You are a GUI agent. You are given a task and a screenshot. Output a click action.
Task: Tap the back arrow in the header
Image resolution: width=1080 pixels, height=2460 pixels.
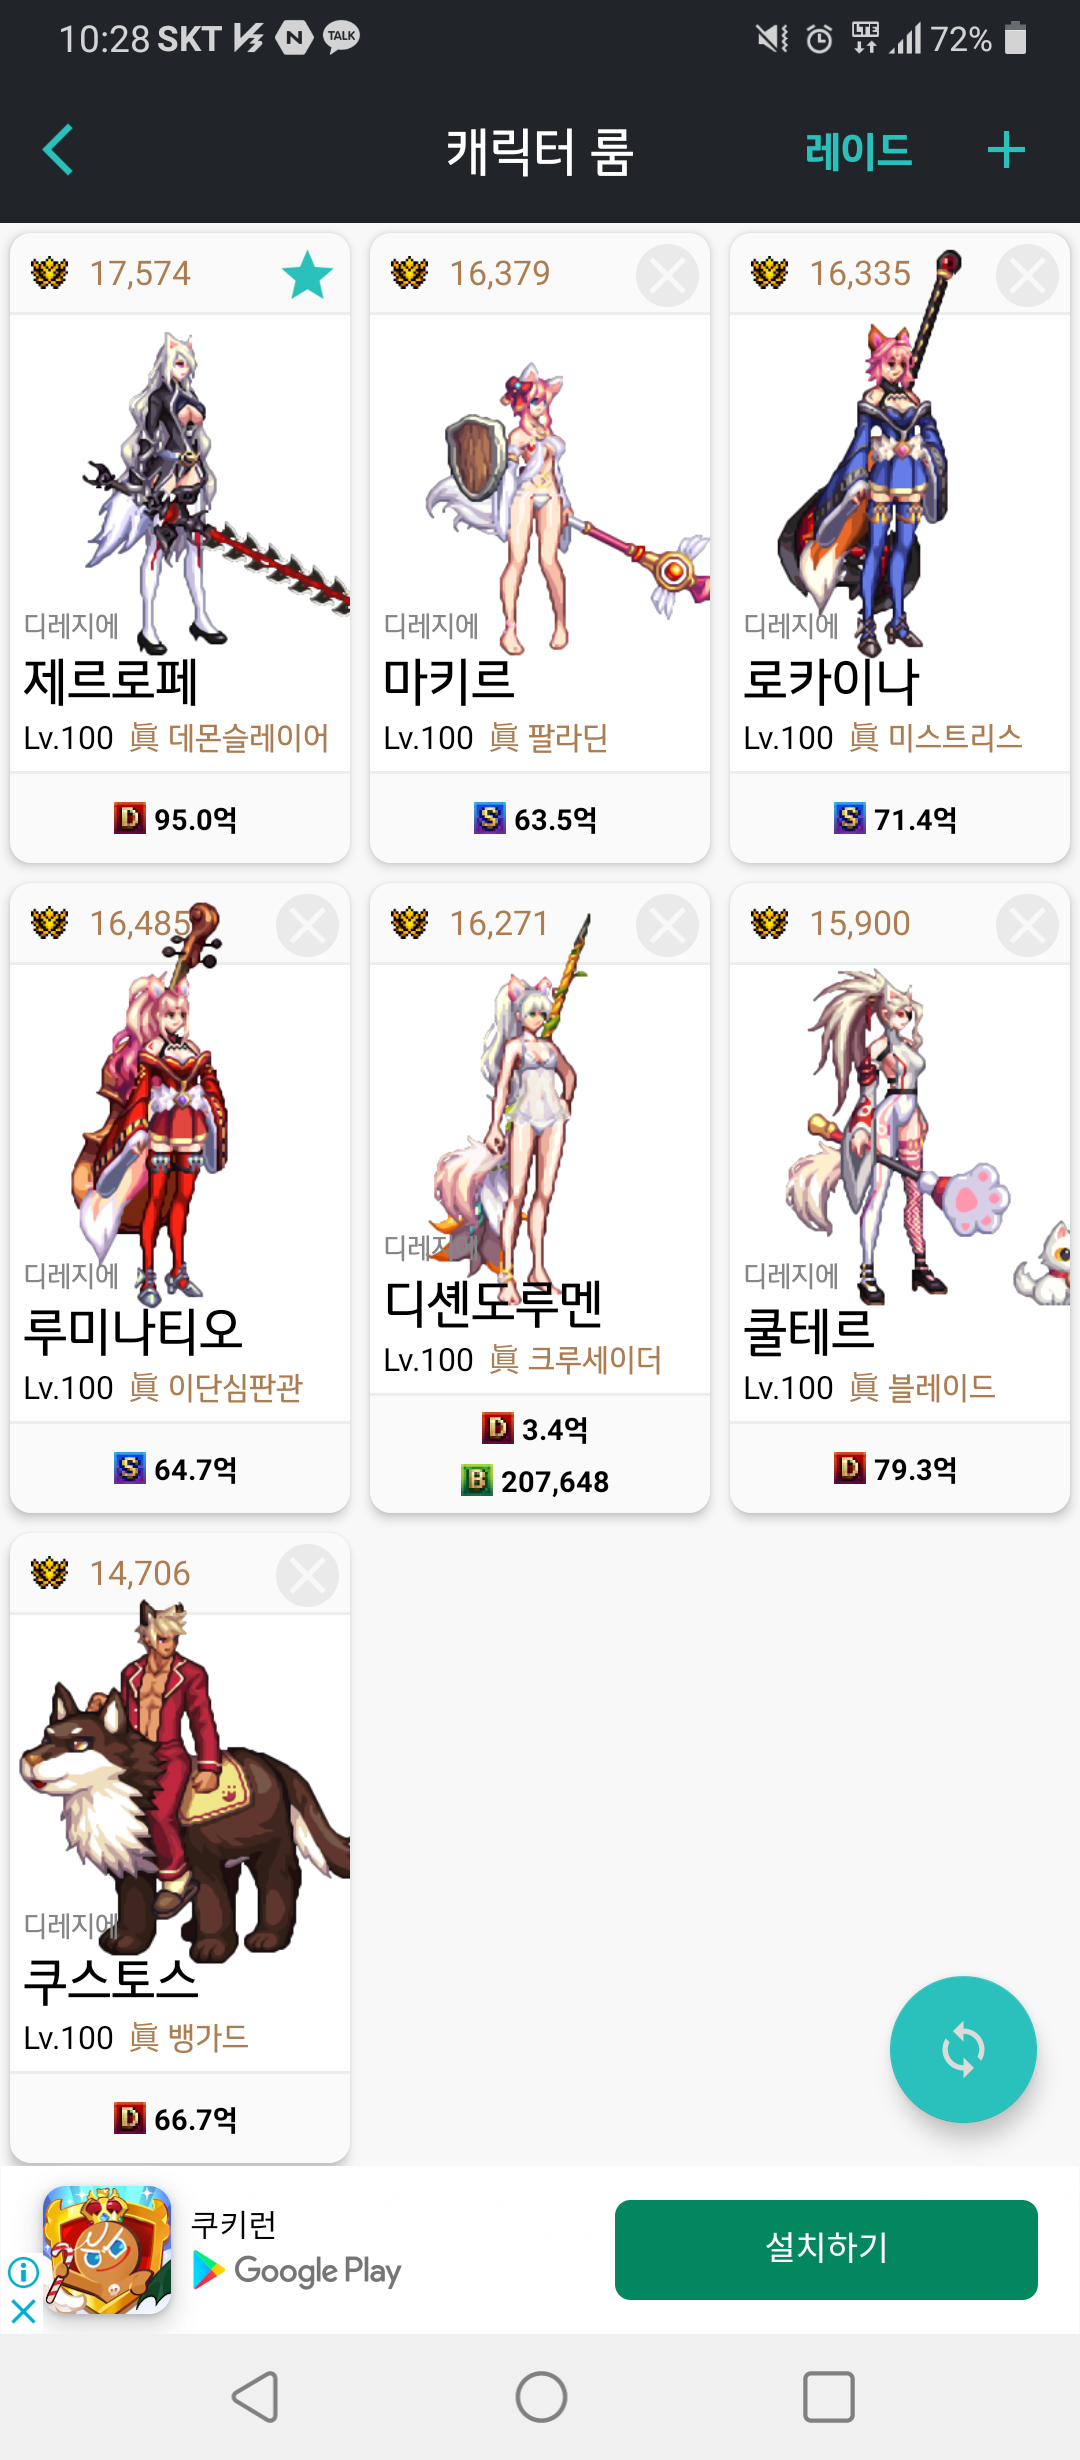[x=58, y=150]
